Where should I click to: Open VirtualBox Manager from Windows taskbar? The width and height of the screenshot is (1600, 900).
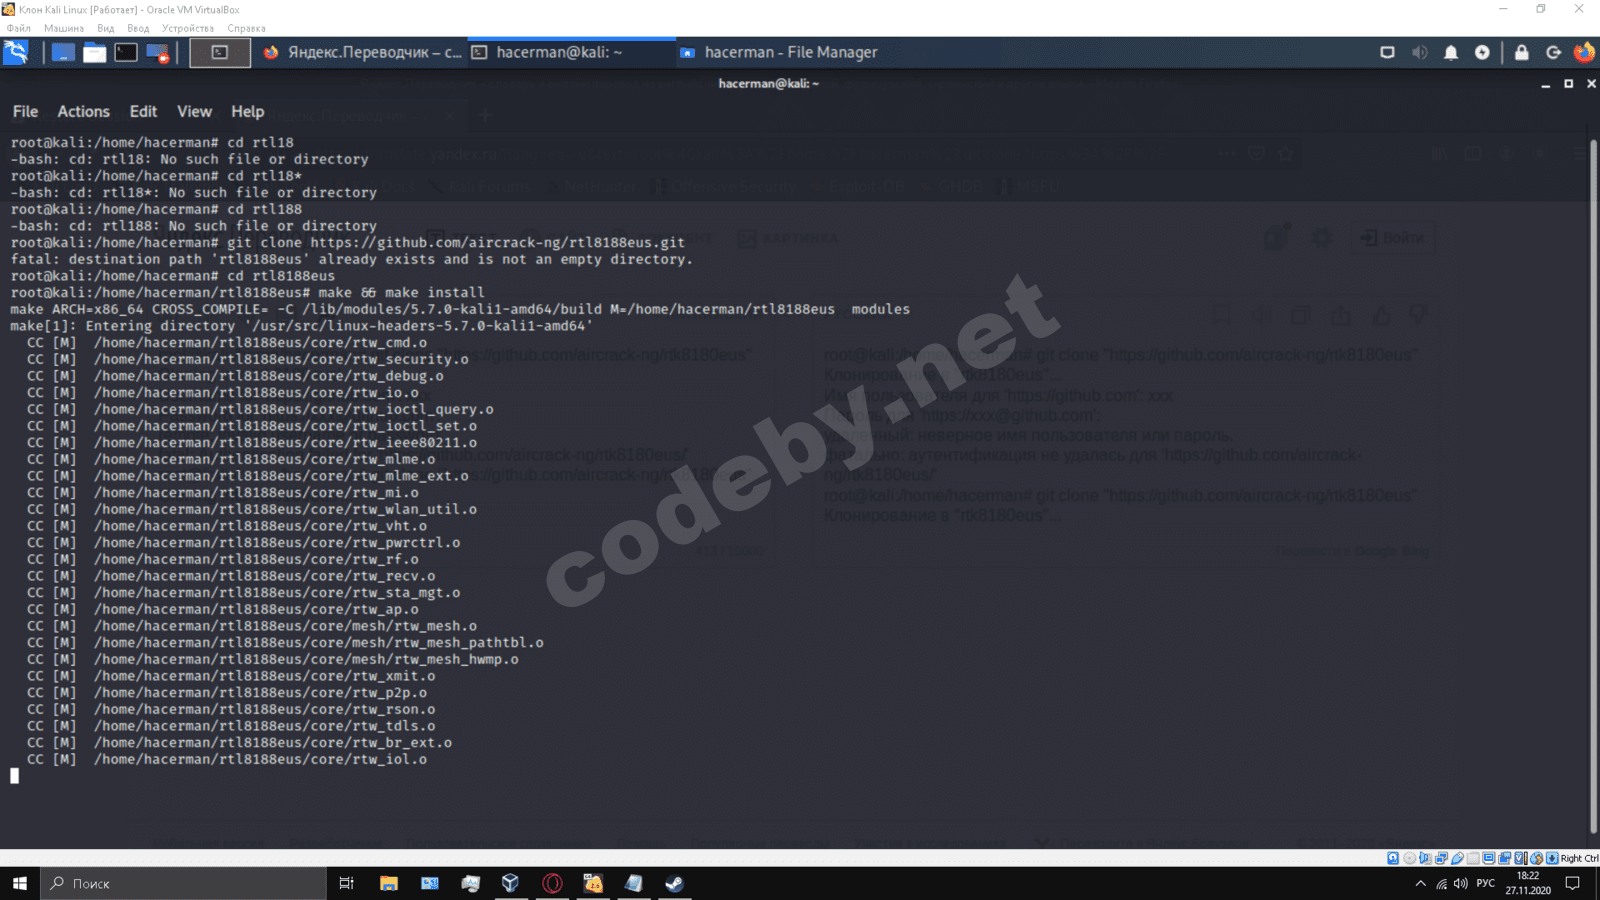pos(511,883)
